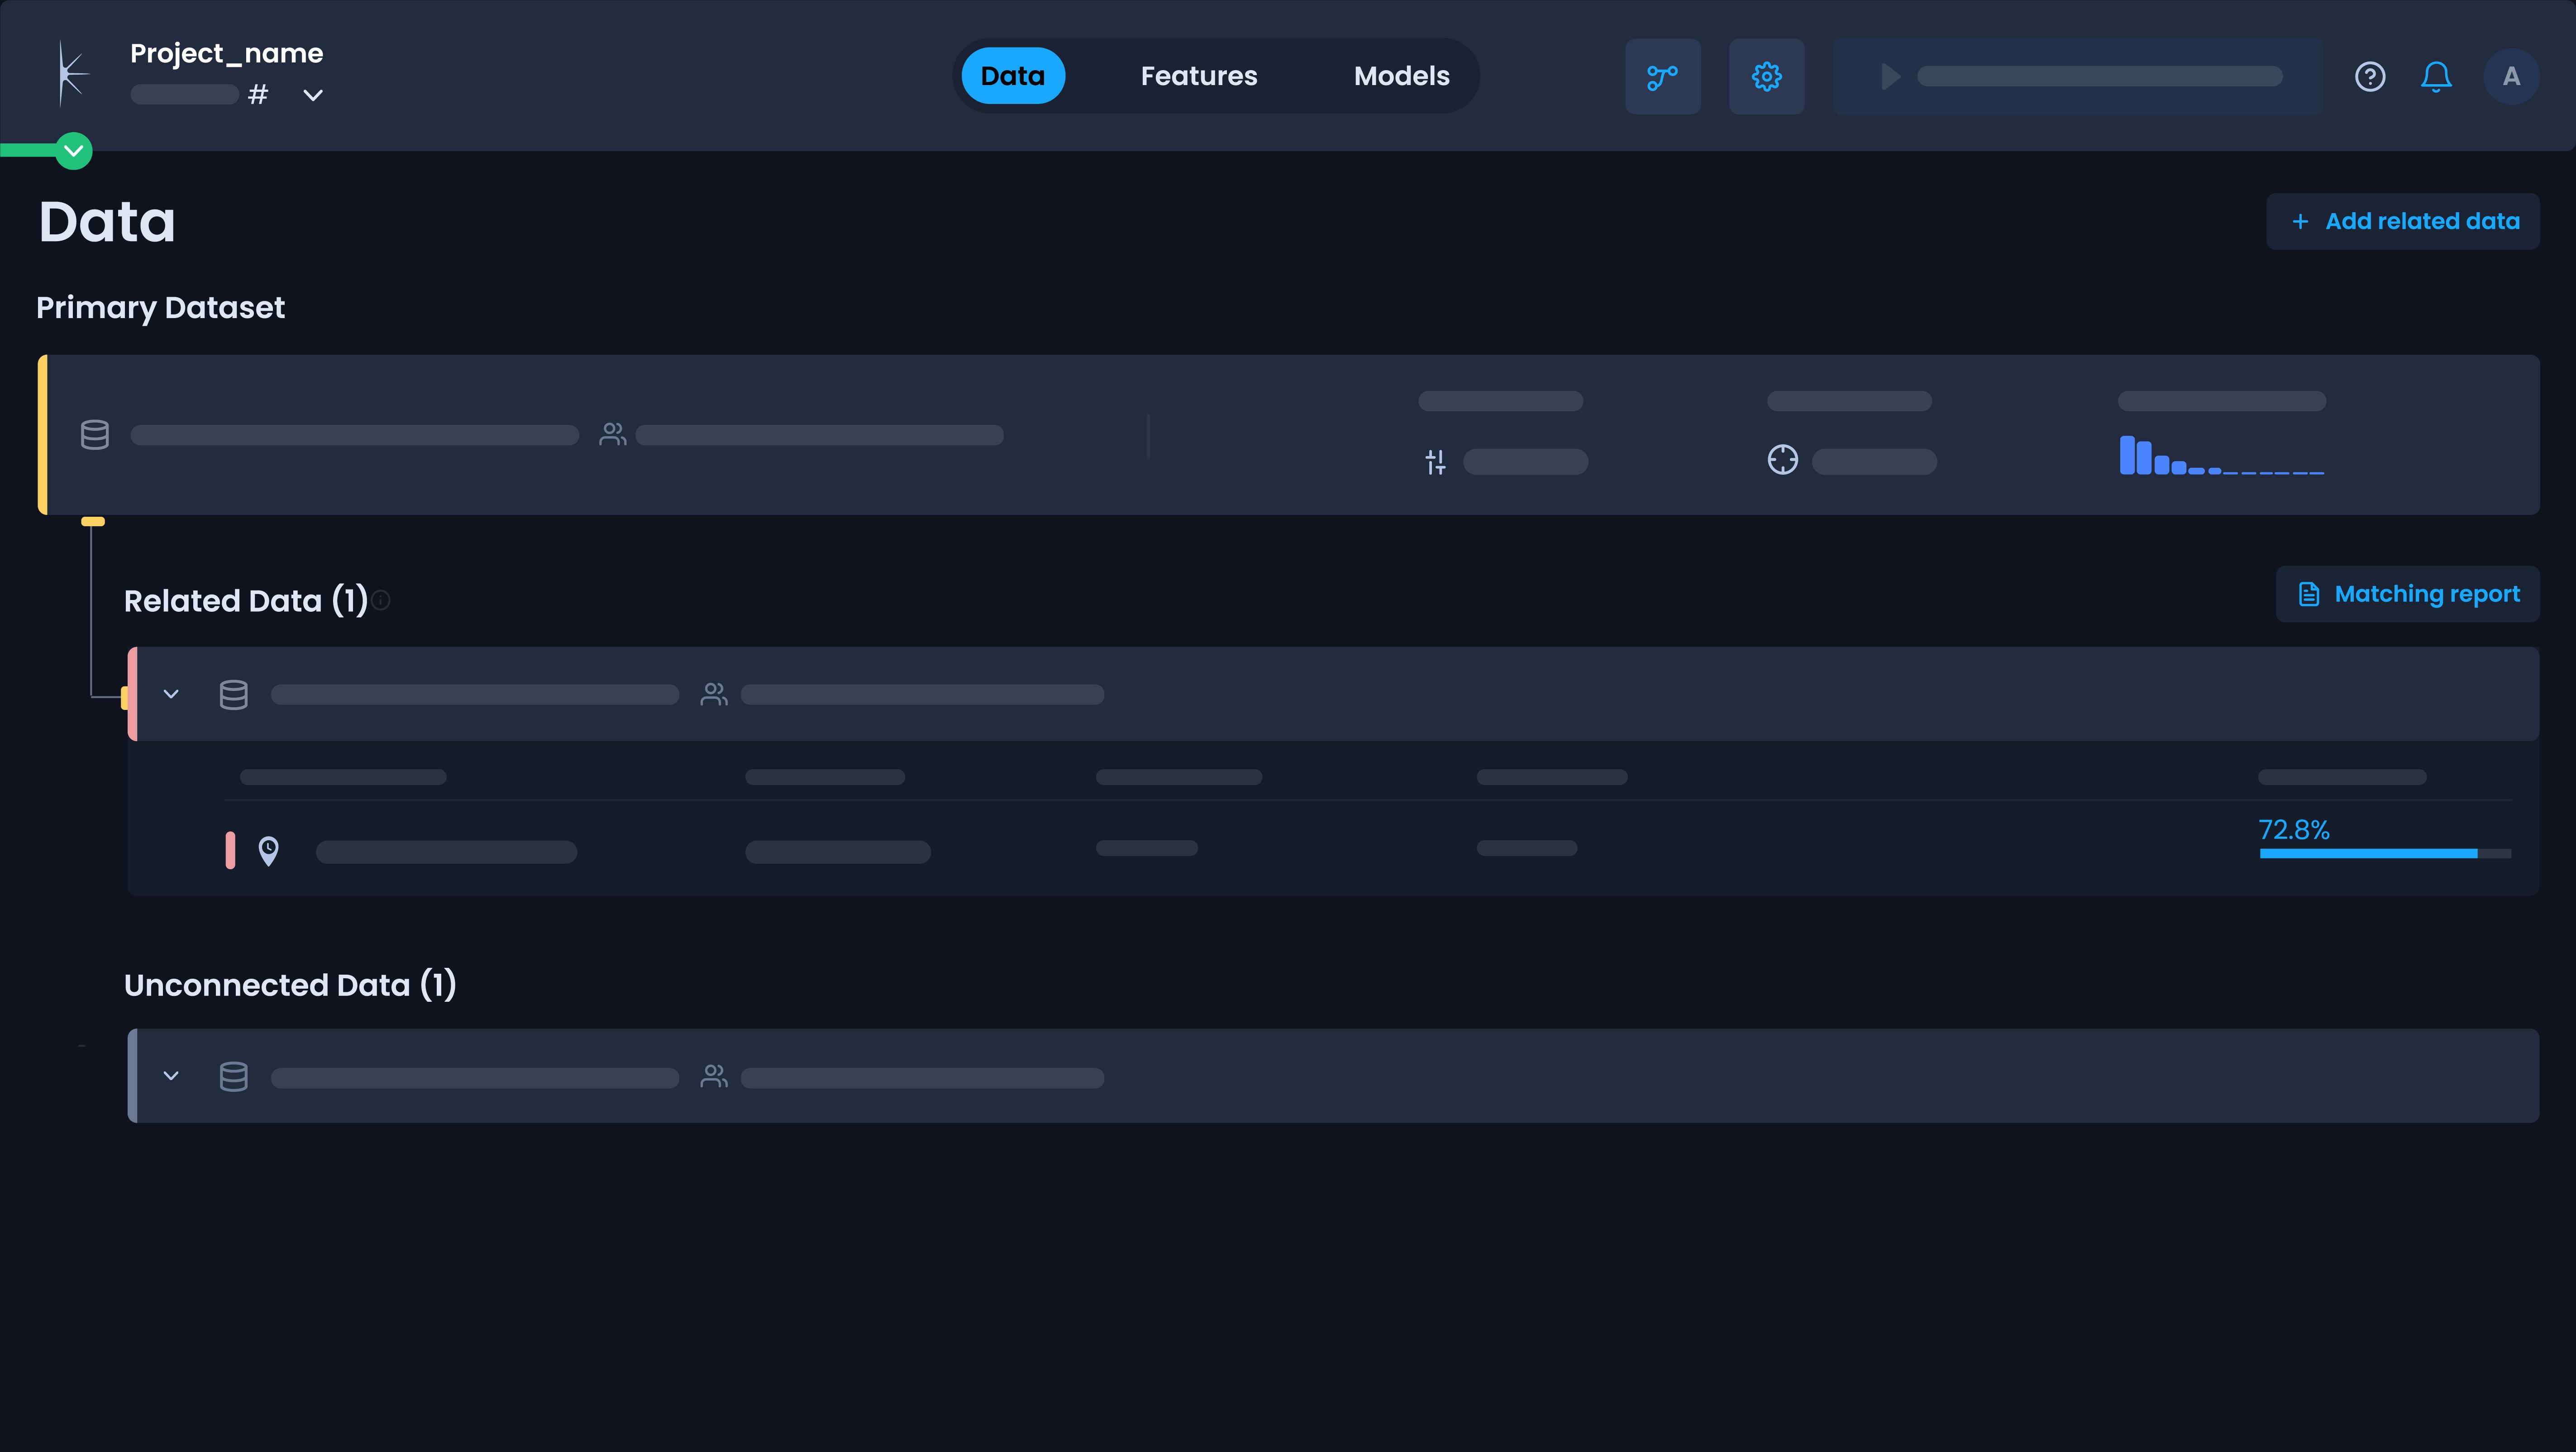
Task: Start the run with the play button
Action: tap(1888, 75)
